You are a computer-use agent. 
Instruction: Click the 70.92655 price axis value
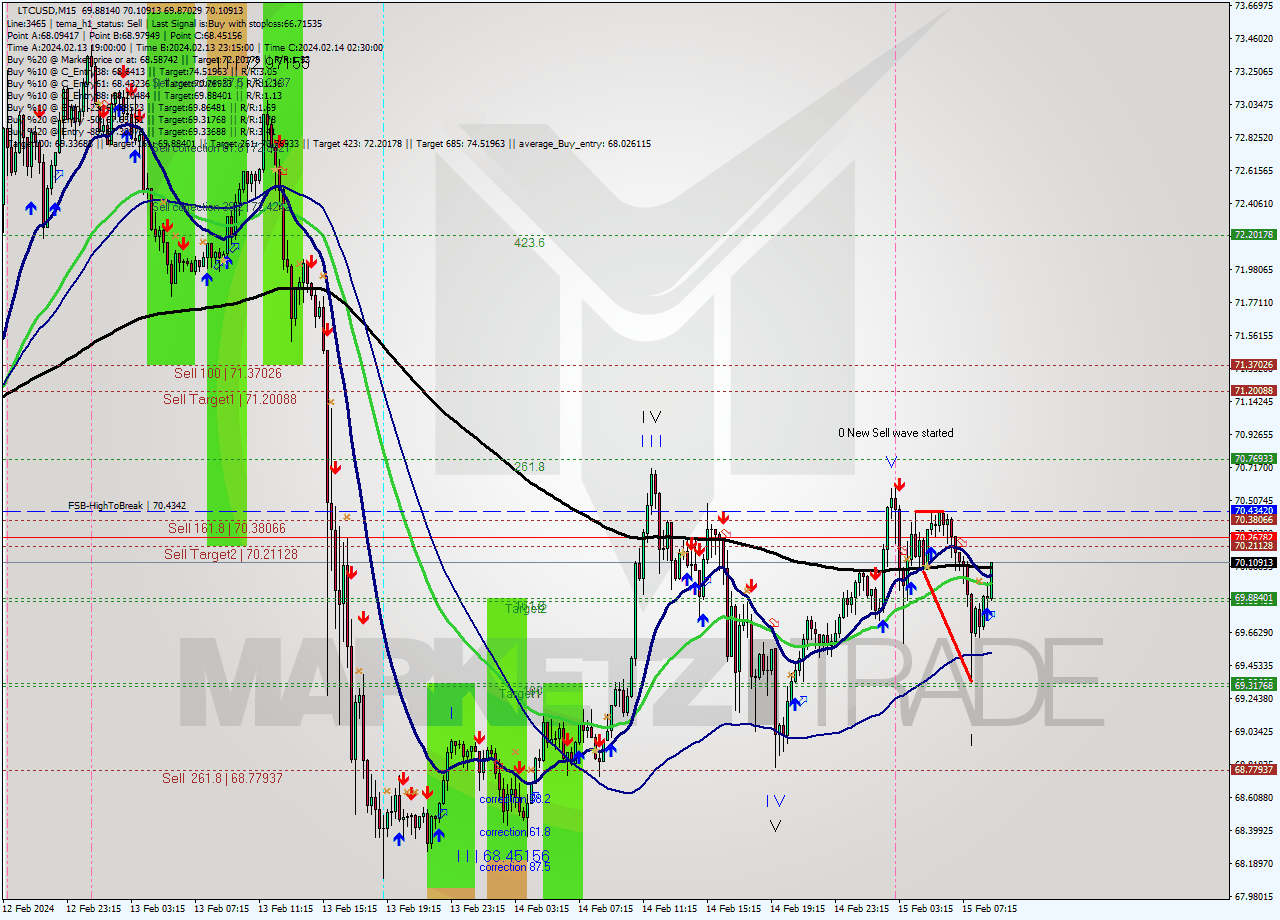pyautogui.click(x=1253, y=434)
